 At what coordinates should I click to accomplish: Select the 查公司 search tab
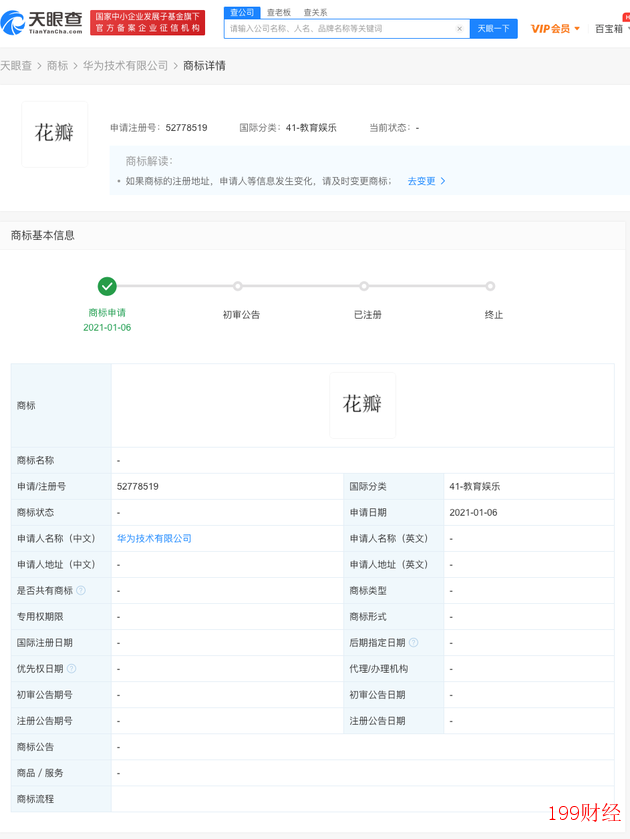[x=242, y=12]
